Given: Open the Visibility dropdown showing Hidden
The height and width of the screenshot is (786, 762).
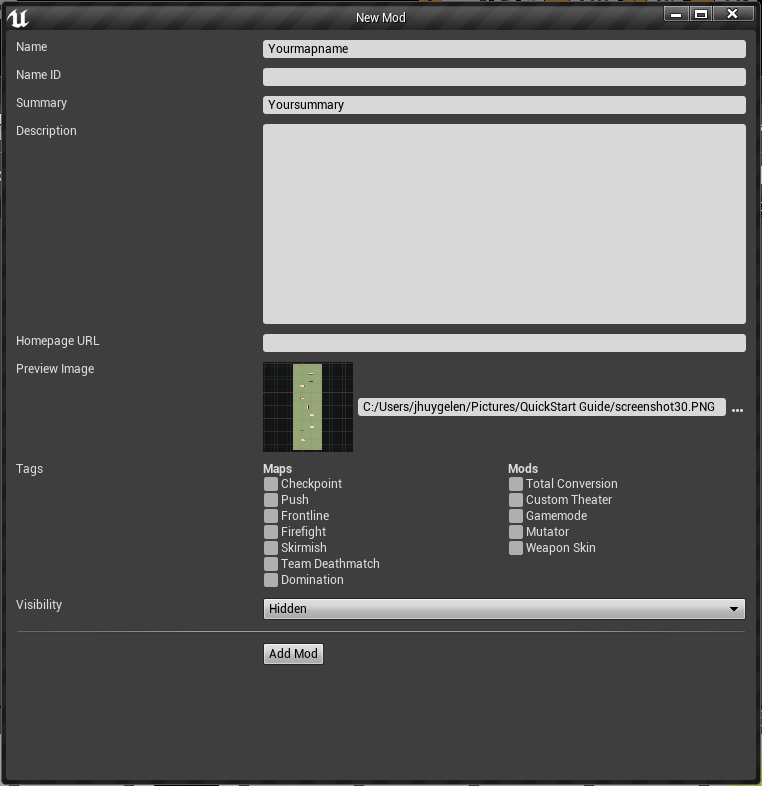Looking at the screenshot, I should pos(504,609).
